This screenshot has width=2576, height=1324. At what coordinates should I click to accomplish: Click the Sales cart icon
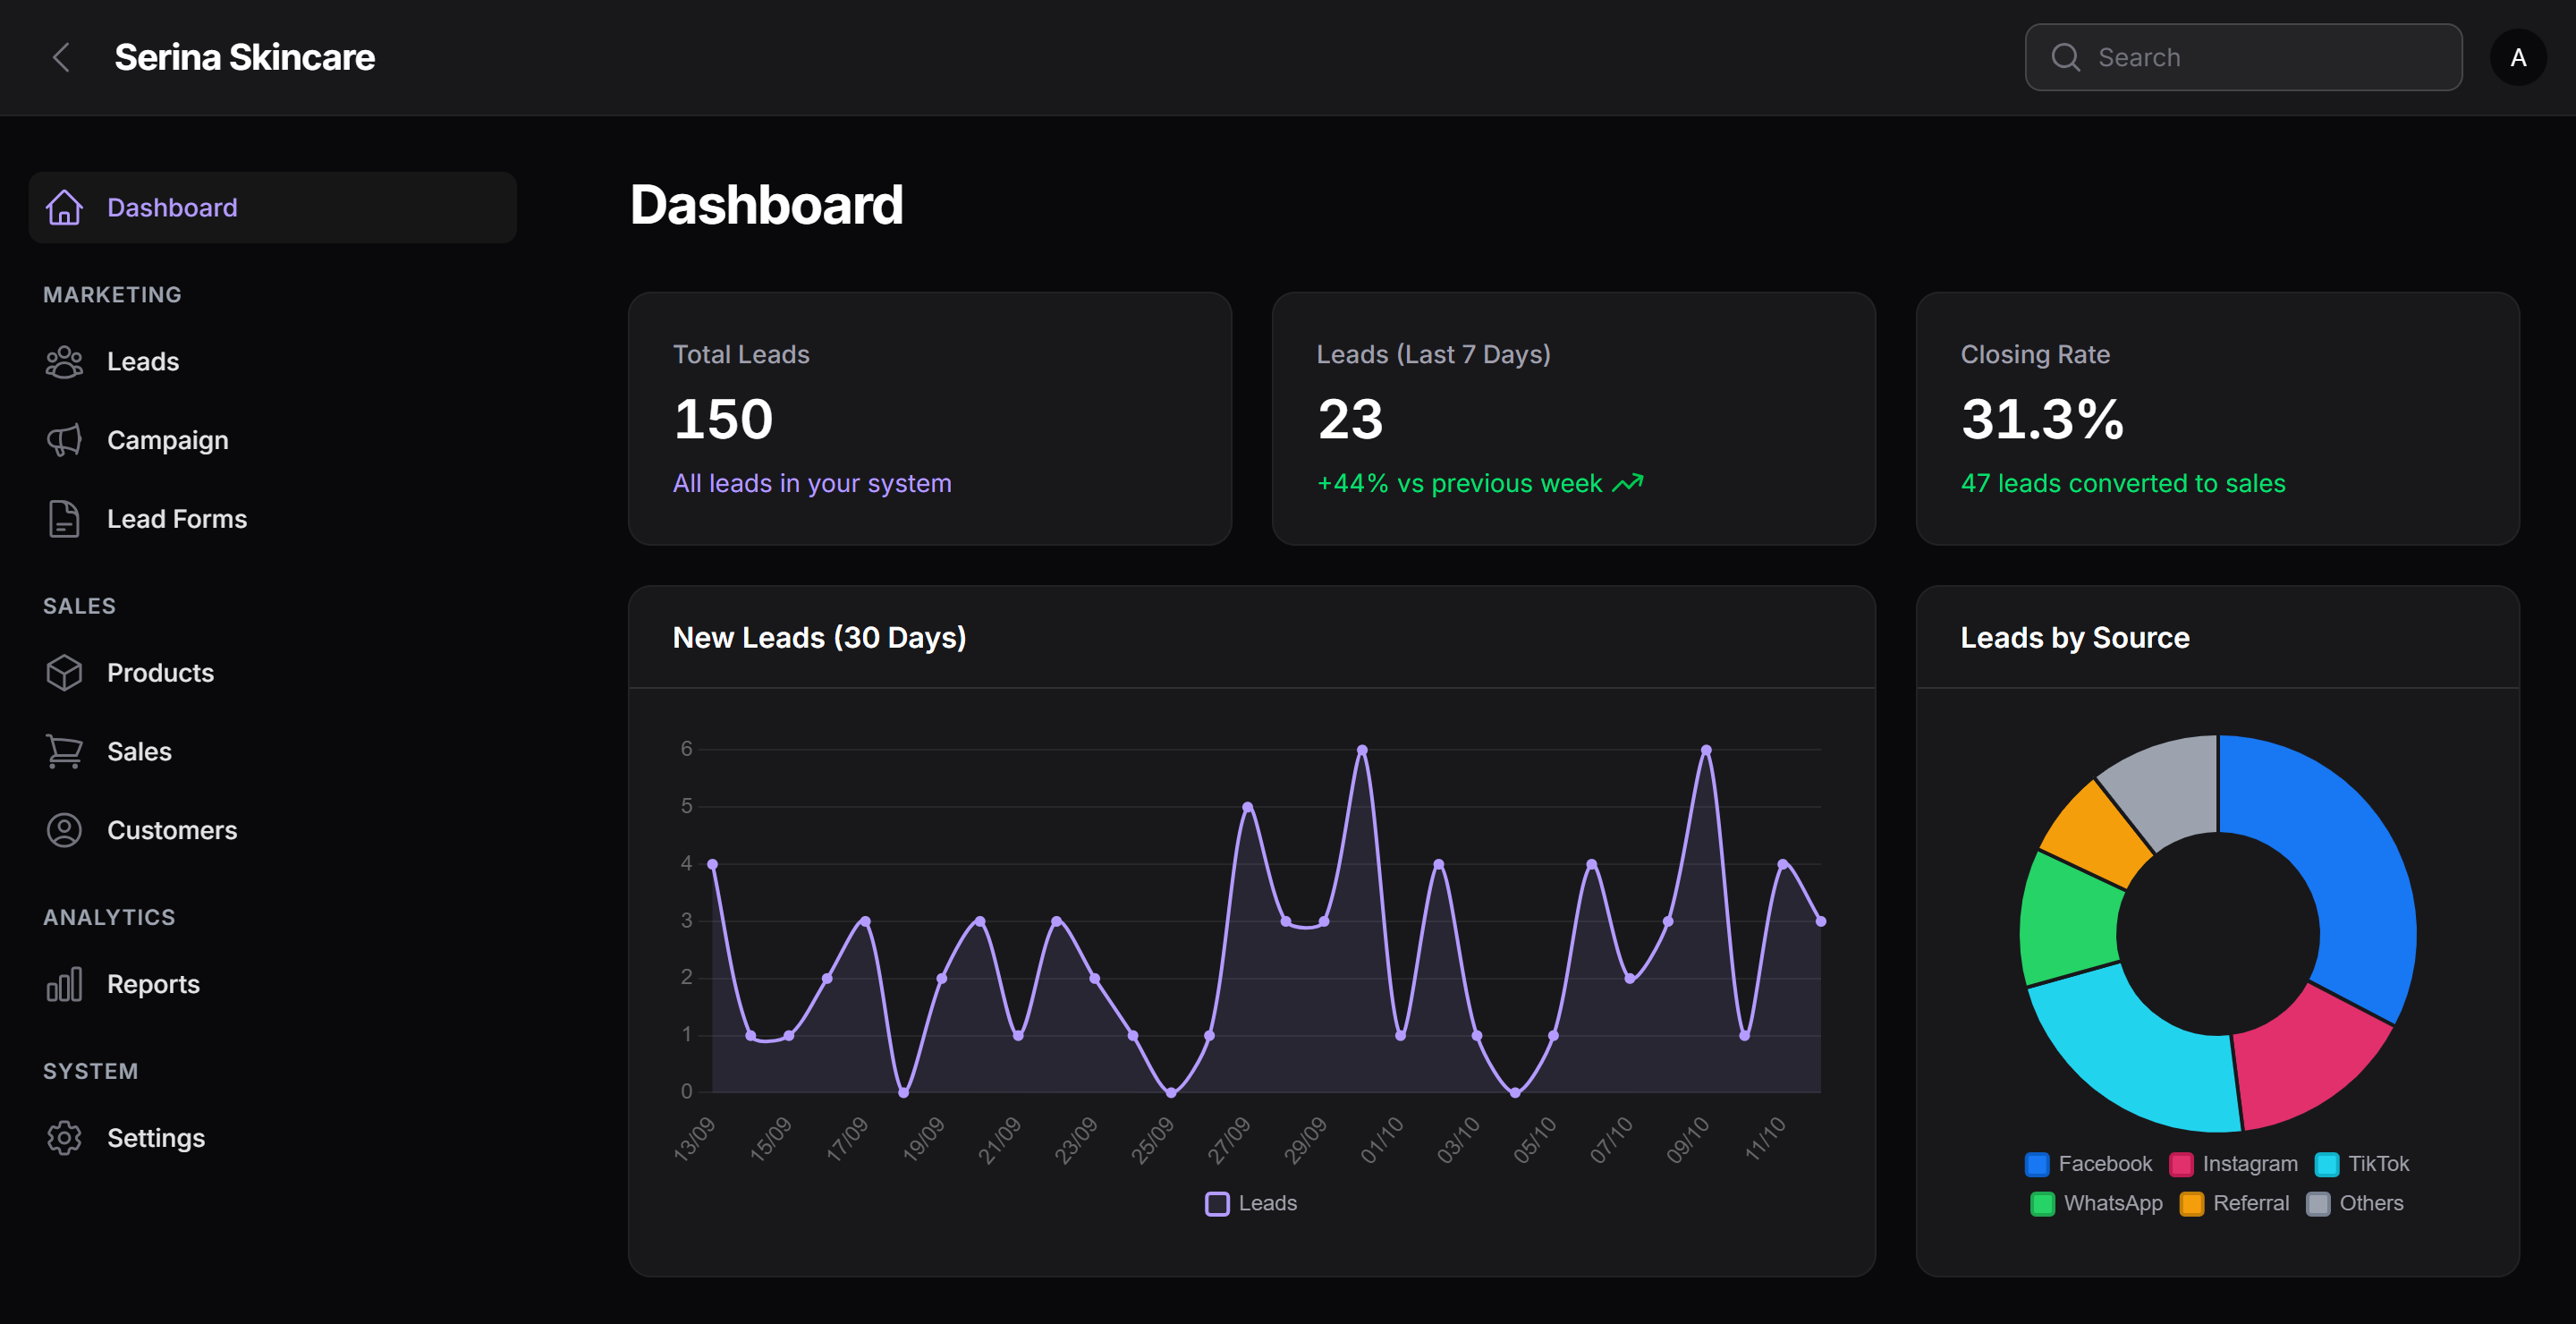tap(64, 752)
